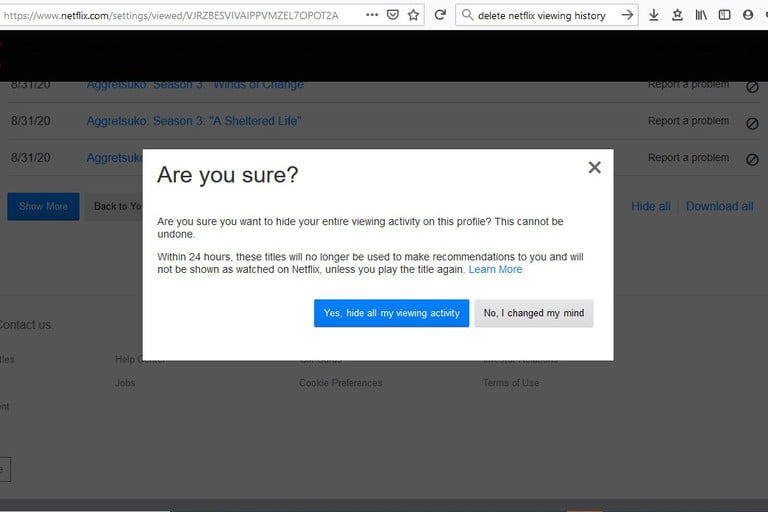The image size is (768, 512).
Task: Click the search magnifier icon
Action: click(x=467, y=15)
